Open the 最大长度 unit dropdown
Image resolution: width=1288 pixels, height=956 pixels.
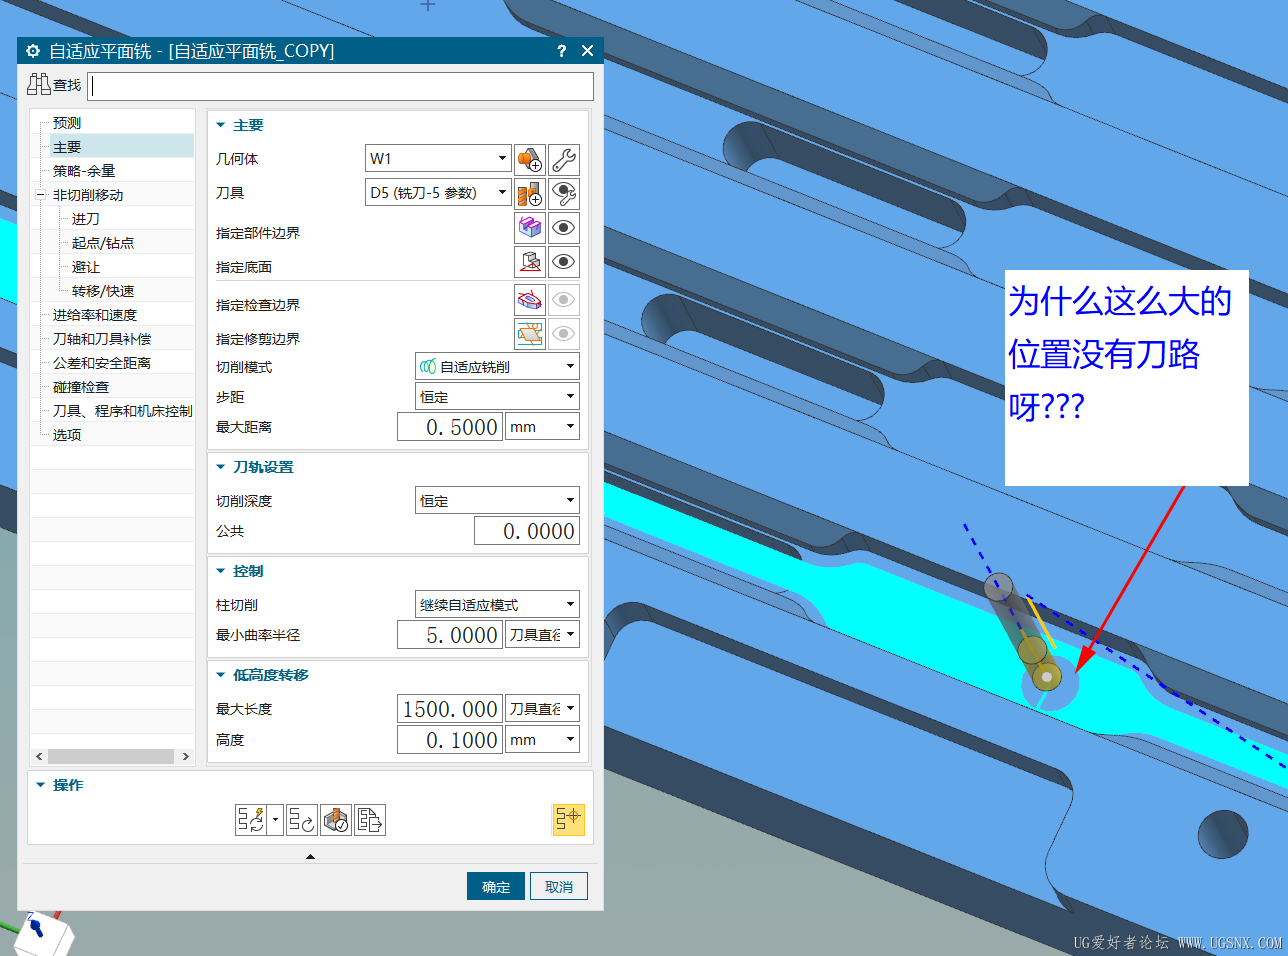[x=543, y=709]
